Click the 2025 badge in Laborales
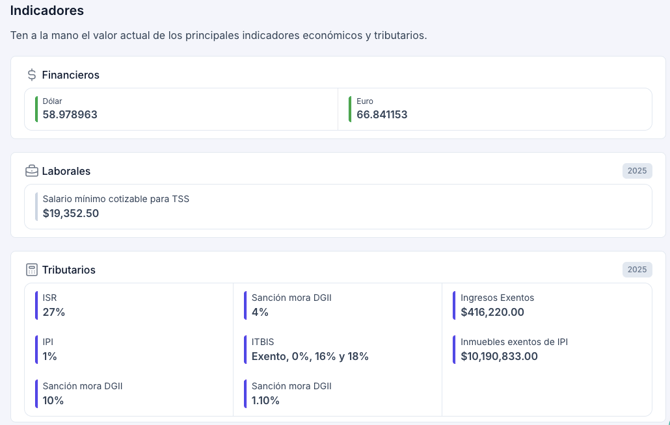Image resolution: width=670 pixels, height=425 pixels. click(x=637, y=171)
